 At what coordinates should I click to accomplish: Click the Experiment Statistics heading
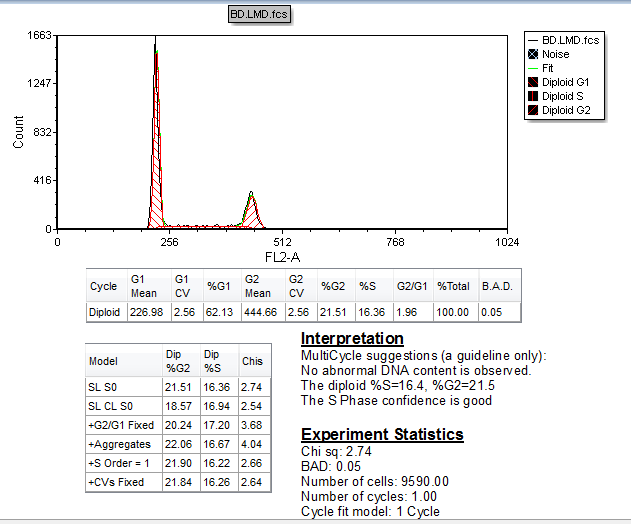(x=382, y=435)
